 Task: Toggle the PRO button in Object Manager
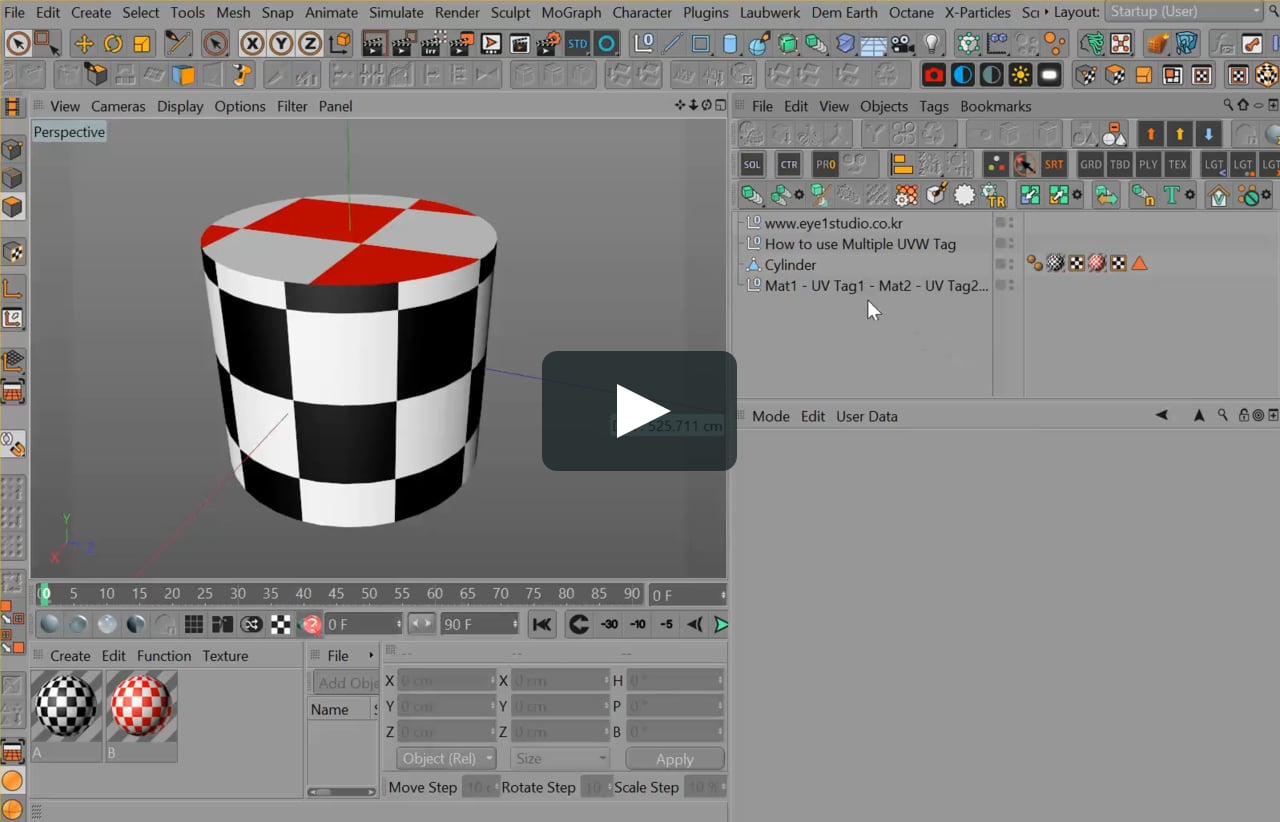point(826,165)
